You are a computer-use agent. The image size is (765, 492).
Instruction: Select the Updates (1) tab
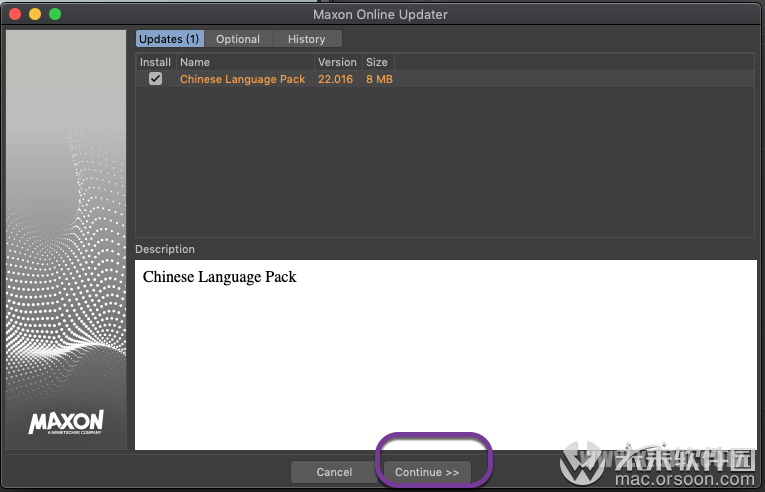pyautogui.click(x=169, y=39)
